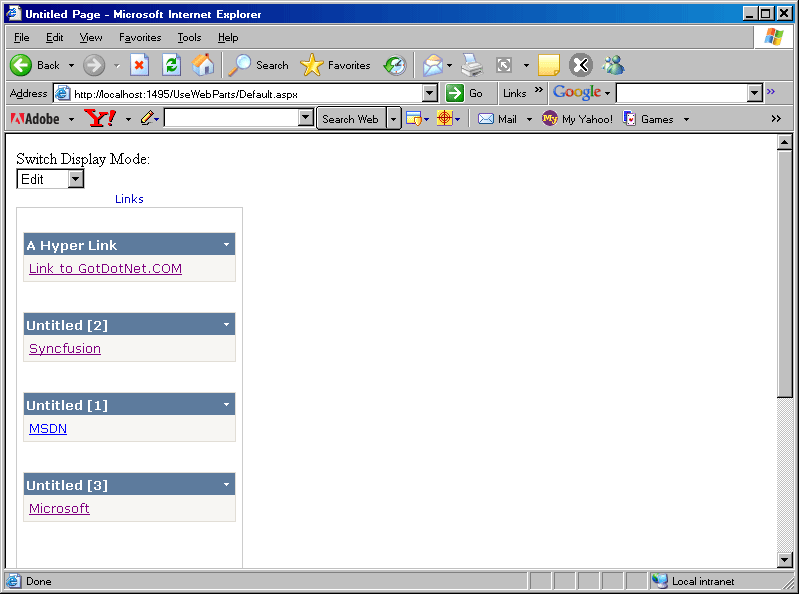Click the Google toolbar logo

pyautogui.click(x=577, y=92)
